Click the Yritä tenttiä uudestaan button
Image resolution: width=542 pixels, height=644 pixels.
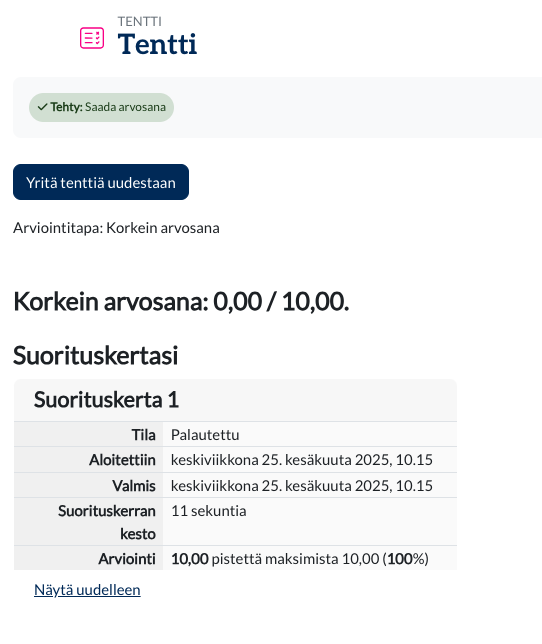coord(101,182)
